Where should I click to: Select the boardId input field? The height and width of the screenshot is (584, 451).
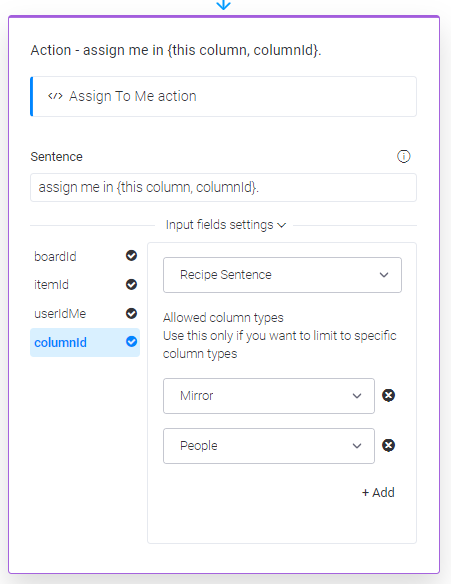(x=85, y=256)
